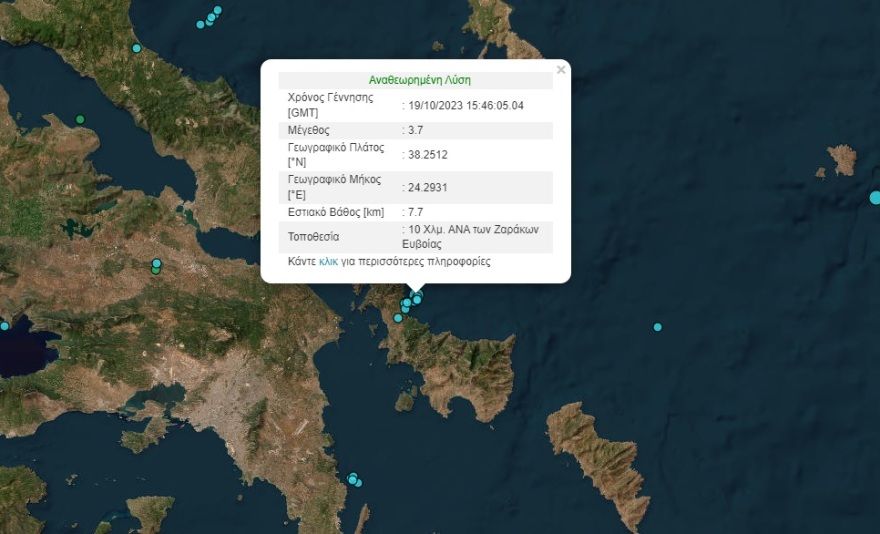Click the single cyan marker below the top-left cluster
The height and width of the screenshot is (534, 880).
[x=137, y=48]
